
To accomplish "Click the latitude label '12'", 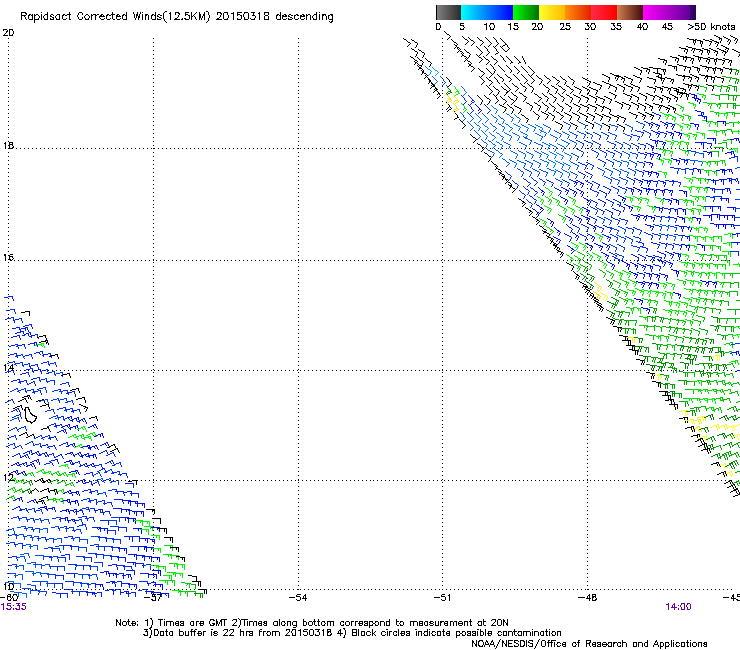I will click(8, 478).
